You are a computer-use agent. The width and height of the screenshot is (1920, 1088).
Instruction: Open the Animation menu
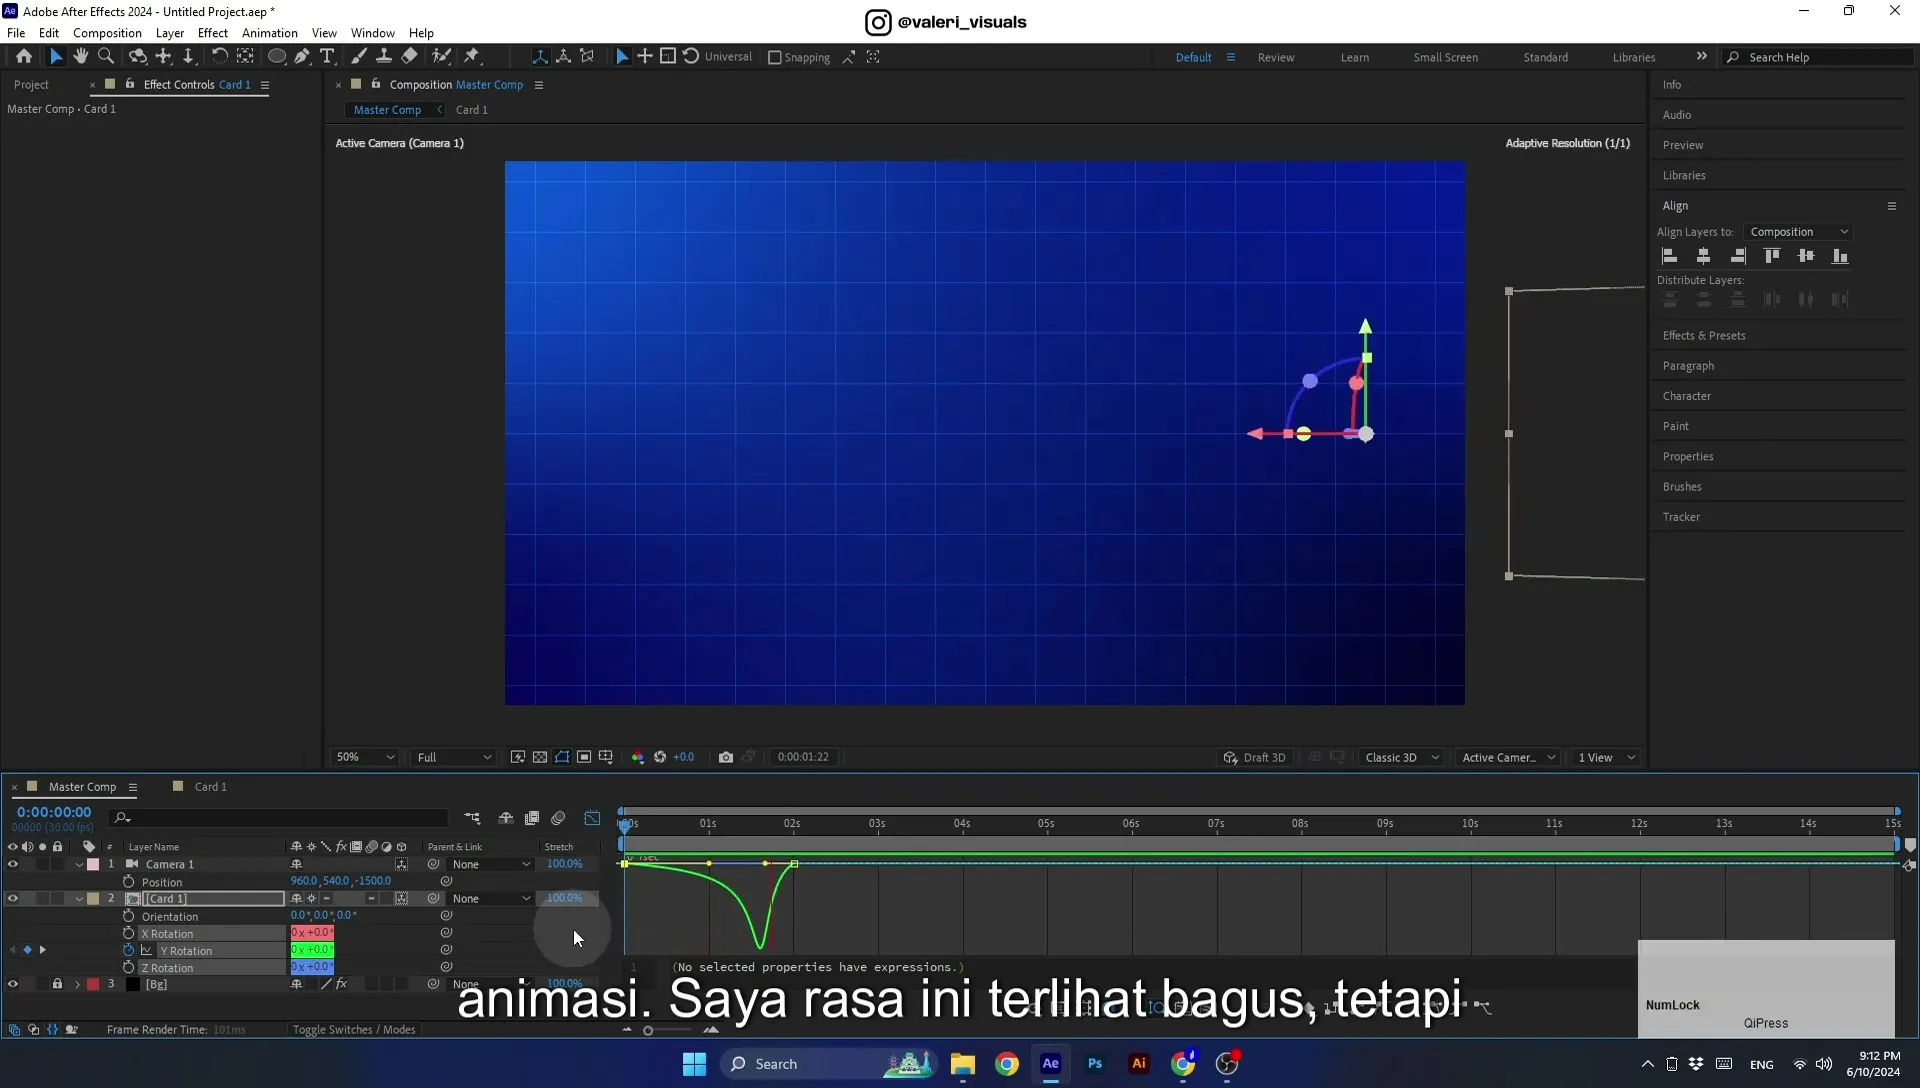270,33
